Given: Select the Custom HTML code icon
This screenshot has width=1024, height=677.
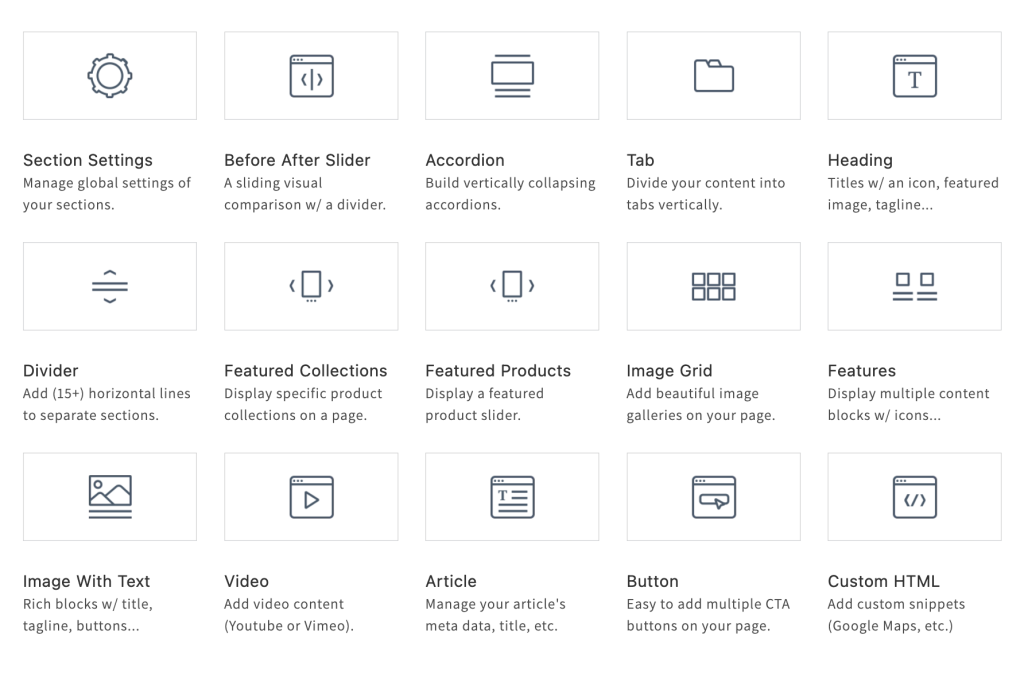Looking at the screenshot, I should pyautogui.click(x=914, y=497).
